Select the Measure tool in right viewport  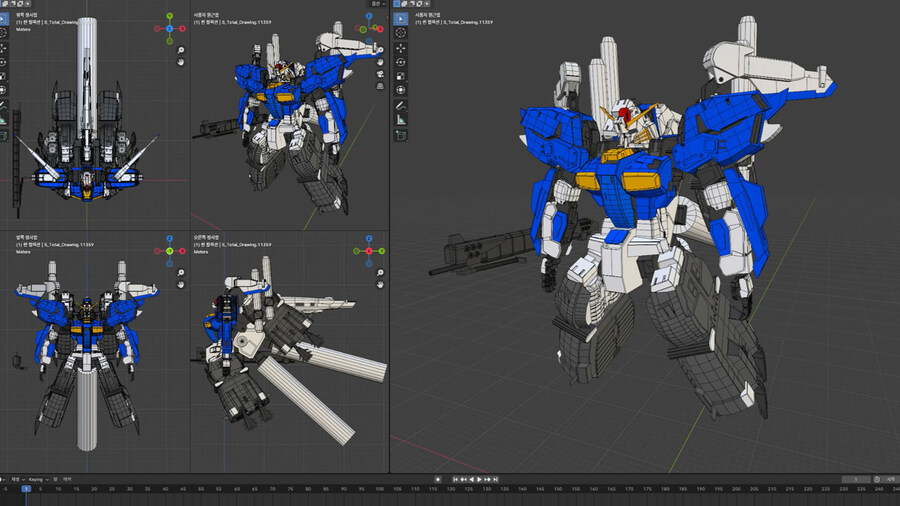(401, 120)
